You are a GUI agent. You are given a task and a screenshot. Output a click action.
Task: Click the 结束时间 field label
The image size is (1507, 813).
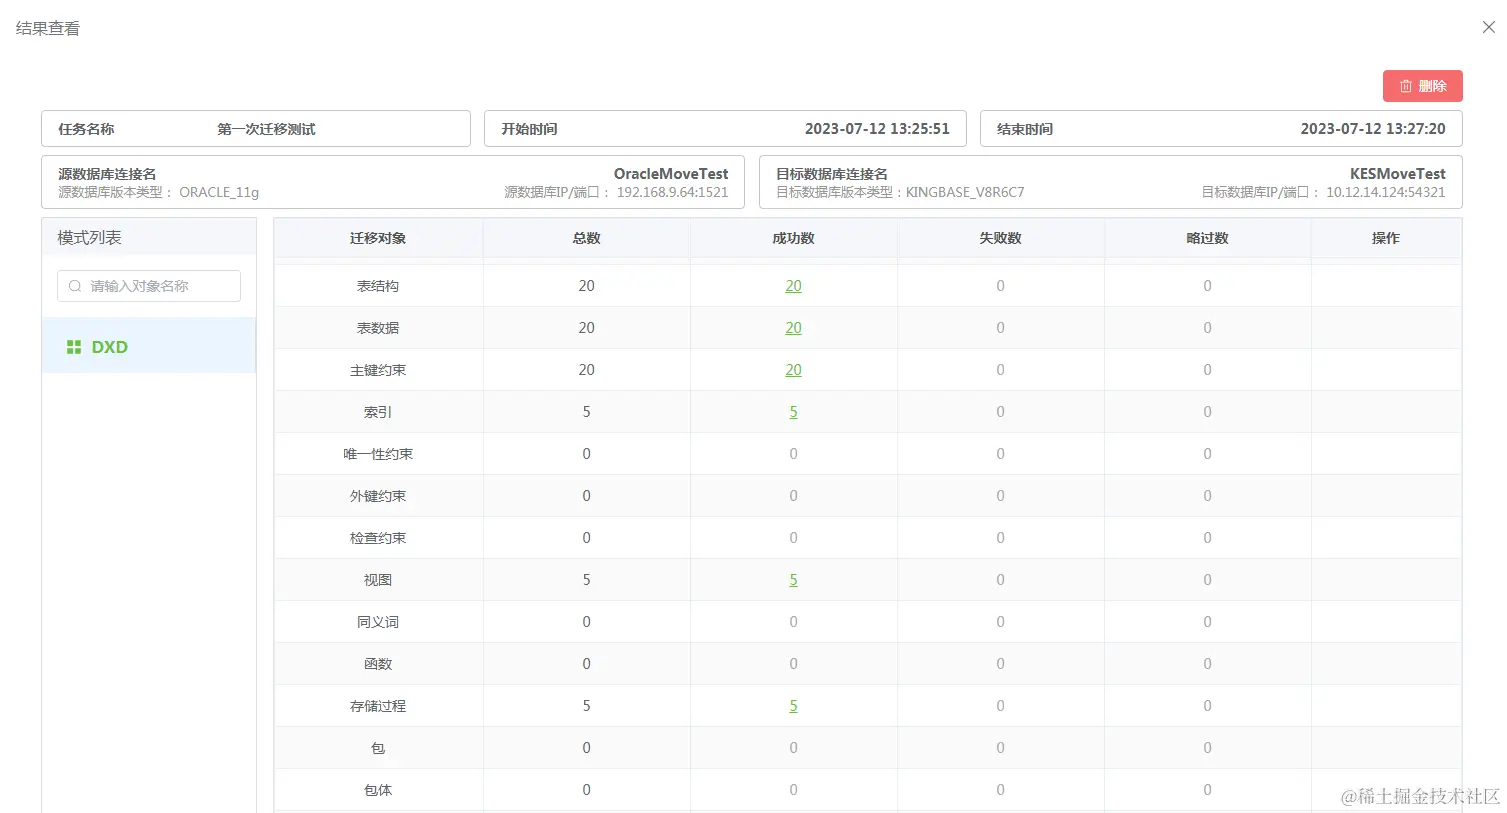tap(1025, 129)
